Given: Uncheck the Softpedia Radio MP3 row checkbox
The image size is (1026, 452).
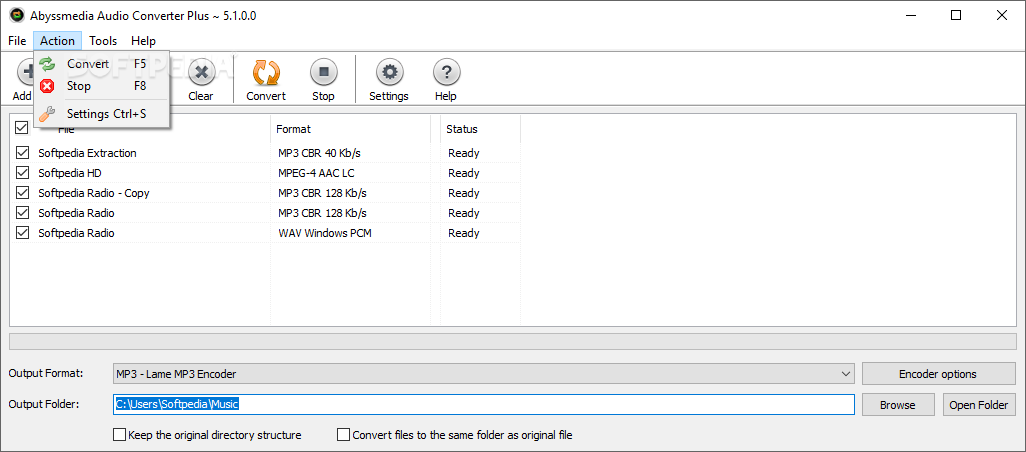Looking at the screenshot, I should click(22, 213).
